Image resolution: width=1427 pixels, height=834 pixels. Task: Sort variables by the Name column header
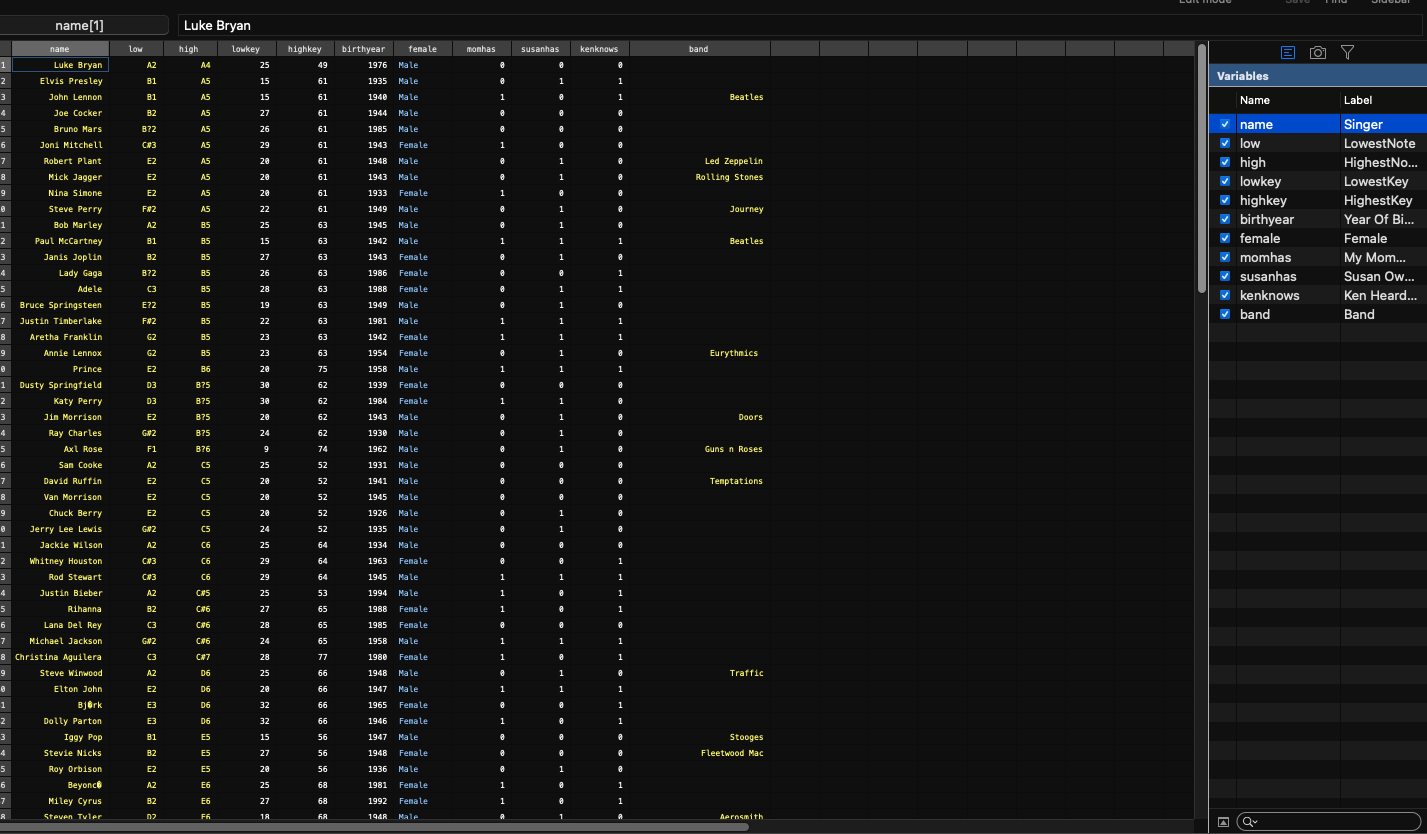point(1288,100)
